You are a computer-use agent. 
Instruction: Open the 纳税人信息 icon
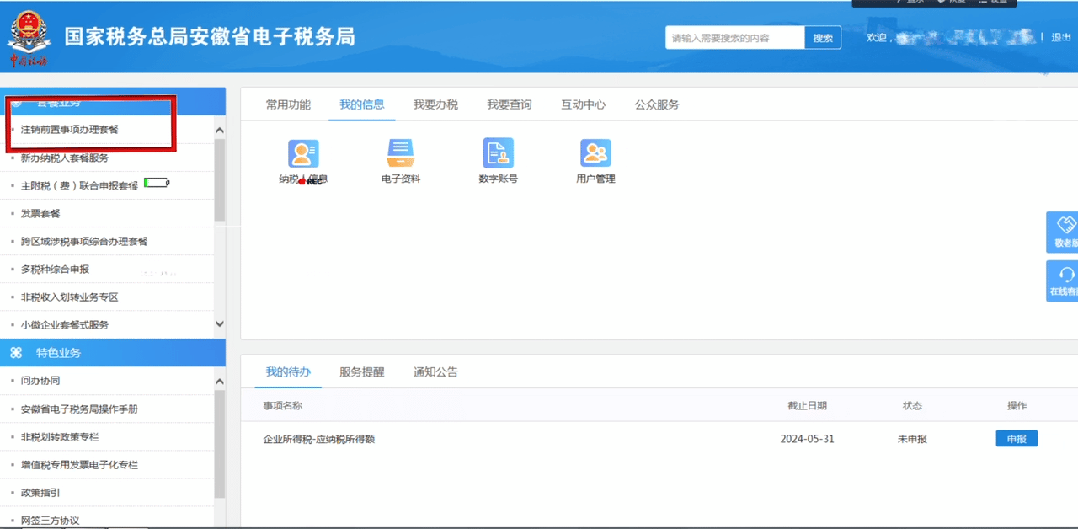[x=303, y=153]
